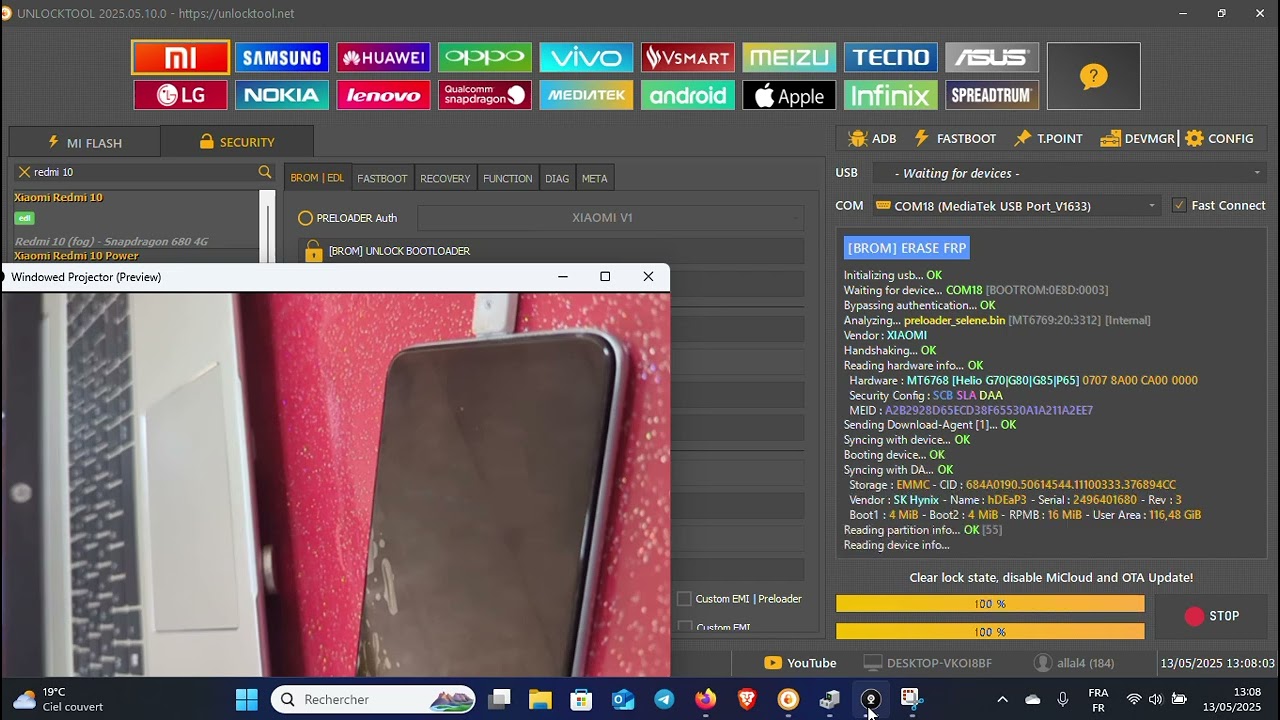The height and width of the screenshot is (720, 1280).
Task: Switch to the MI FLASH tab
Action: click(x=84, y=142)
